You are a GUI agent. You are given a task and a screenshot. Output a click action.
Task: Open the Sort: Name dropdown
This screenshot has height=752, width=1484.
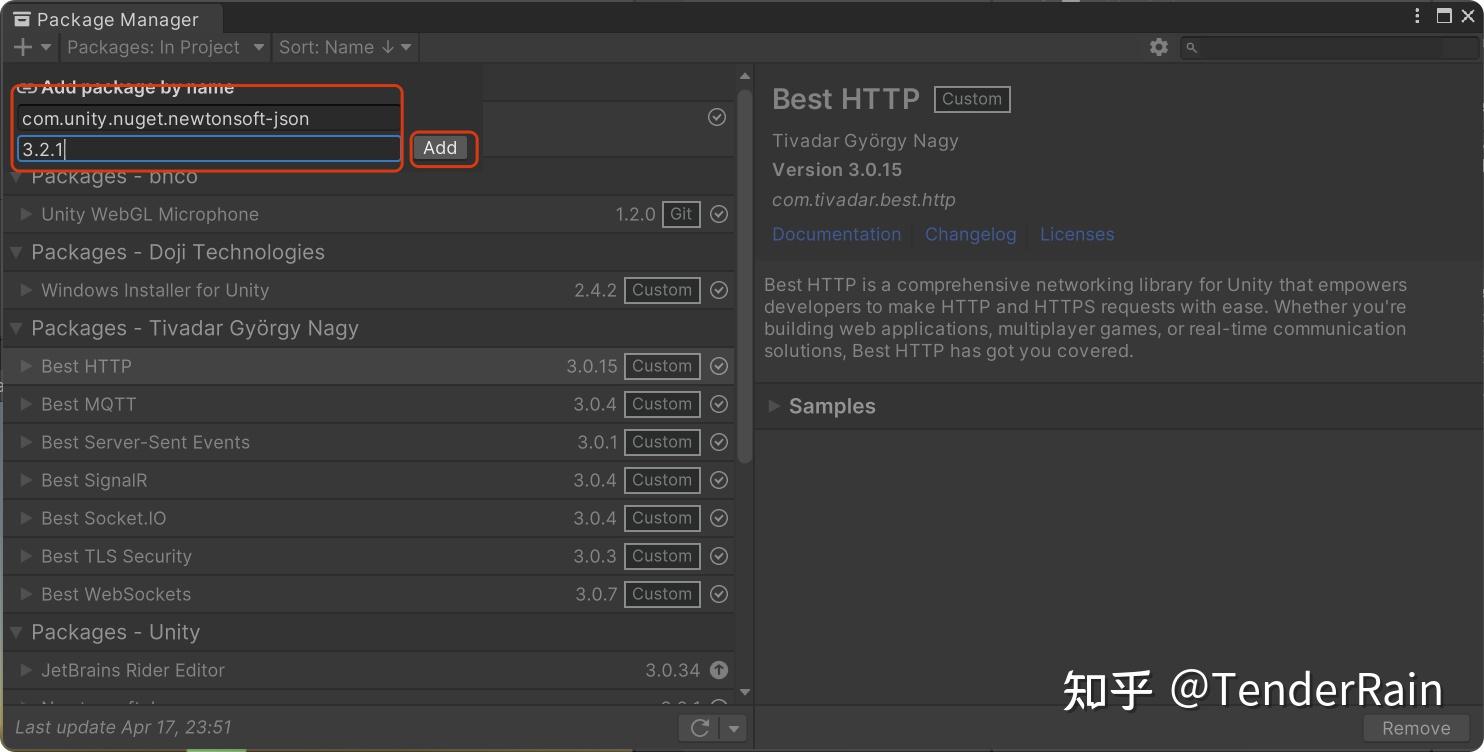(344, 47)
